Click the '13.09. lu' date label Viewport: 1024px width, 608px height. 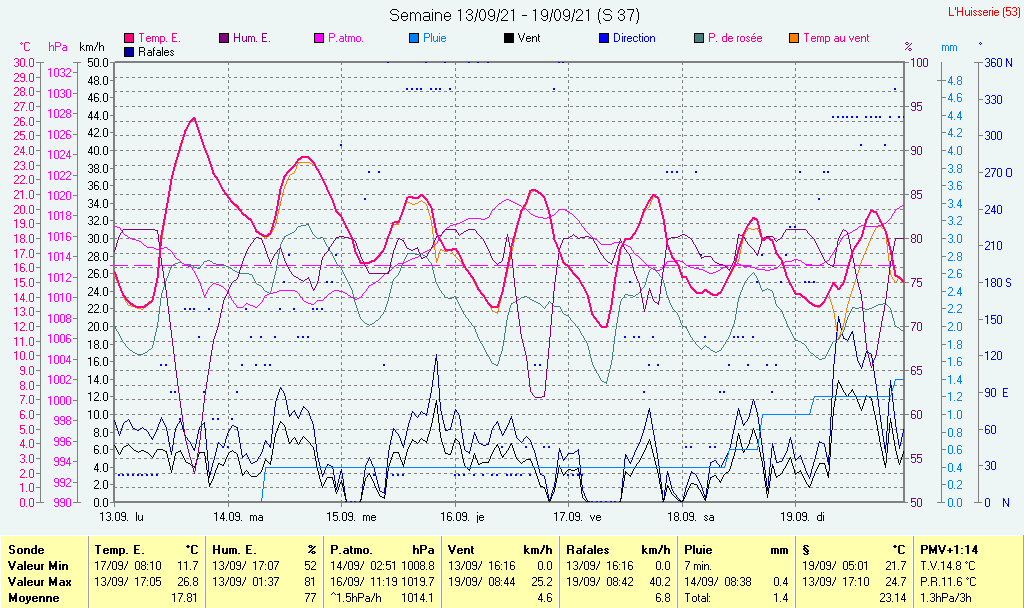coord(121,517)
